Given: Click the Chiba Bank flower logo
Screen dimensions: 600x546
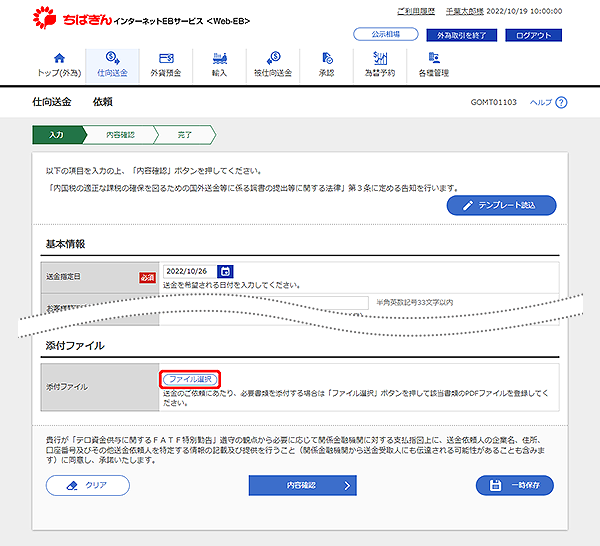Looking at the screenshot, I should 45,18.
